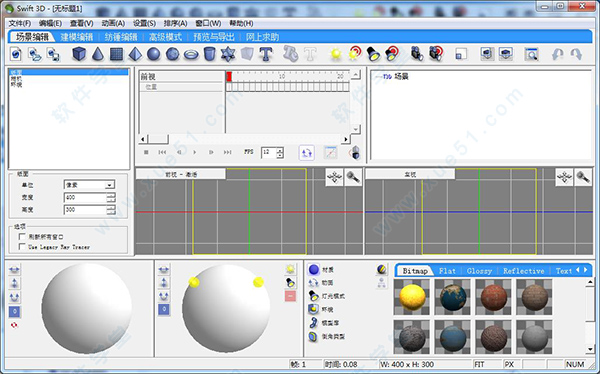Open the Animation(A) menu
This screenshot has width=600, height=374.
113,23
